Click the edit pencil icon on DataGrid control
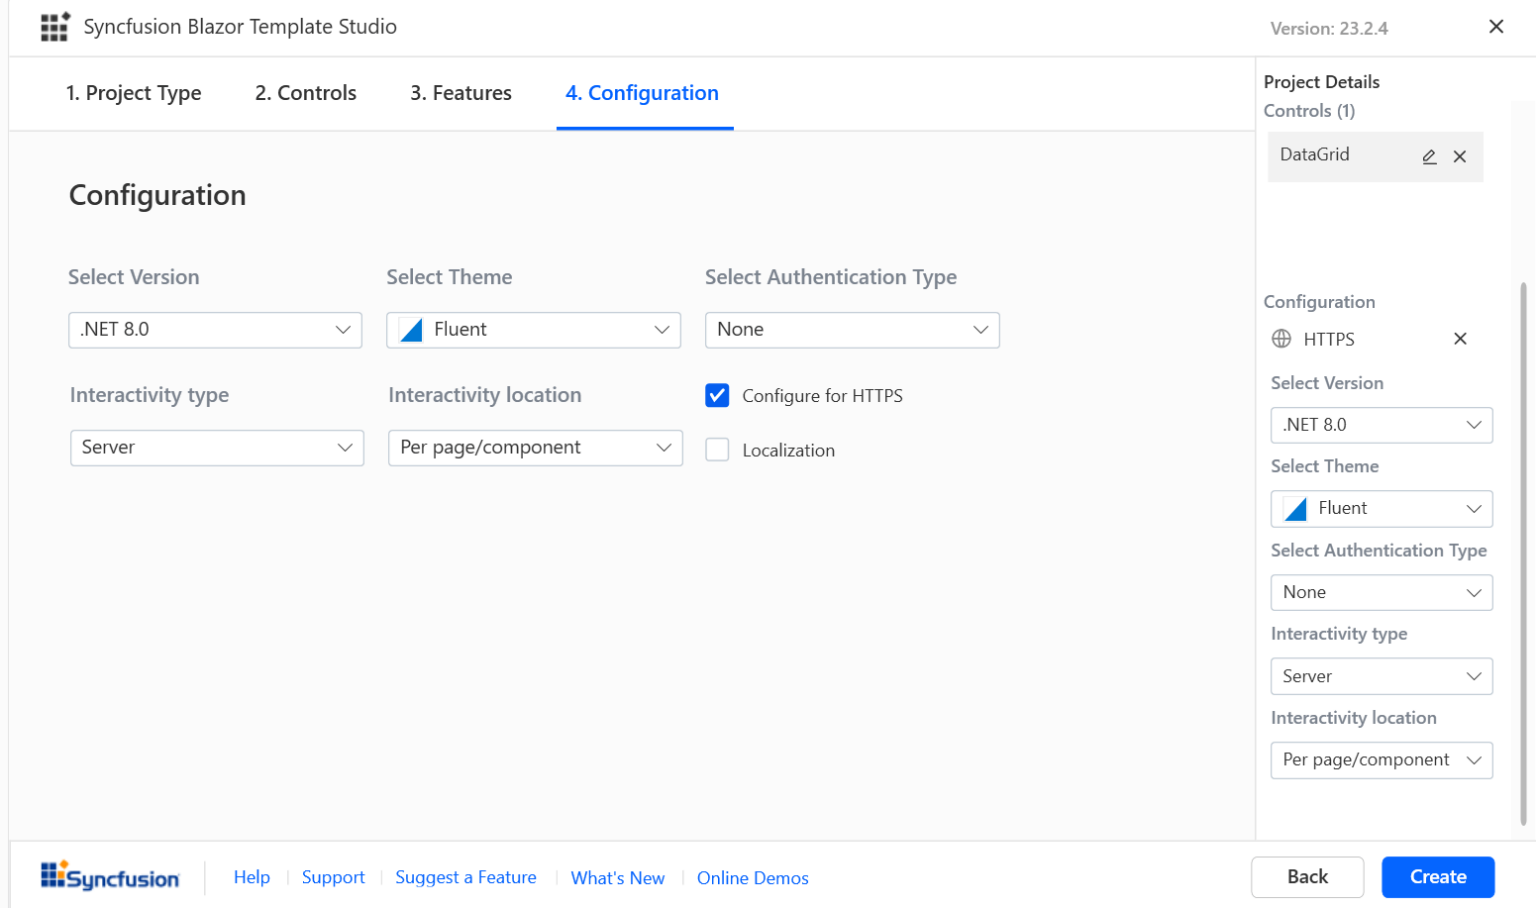Screen dimensions: 1536x908 pyautogui.click(x=1428, y=156)
